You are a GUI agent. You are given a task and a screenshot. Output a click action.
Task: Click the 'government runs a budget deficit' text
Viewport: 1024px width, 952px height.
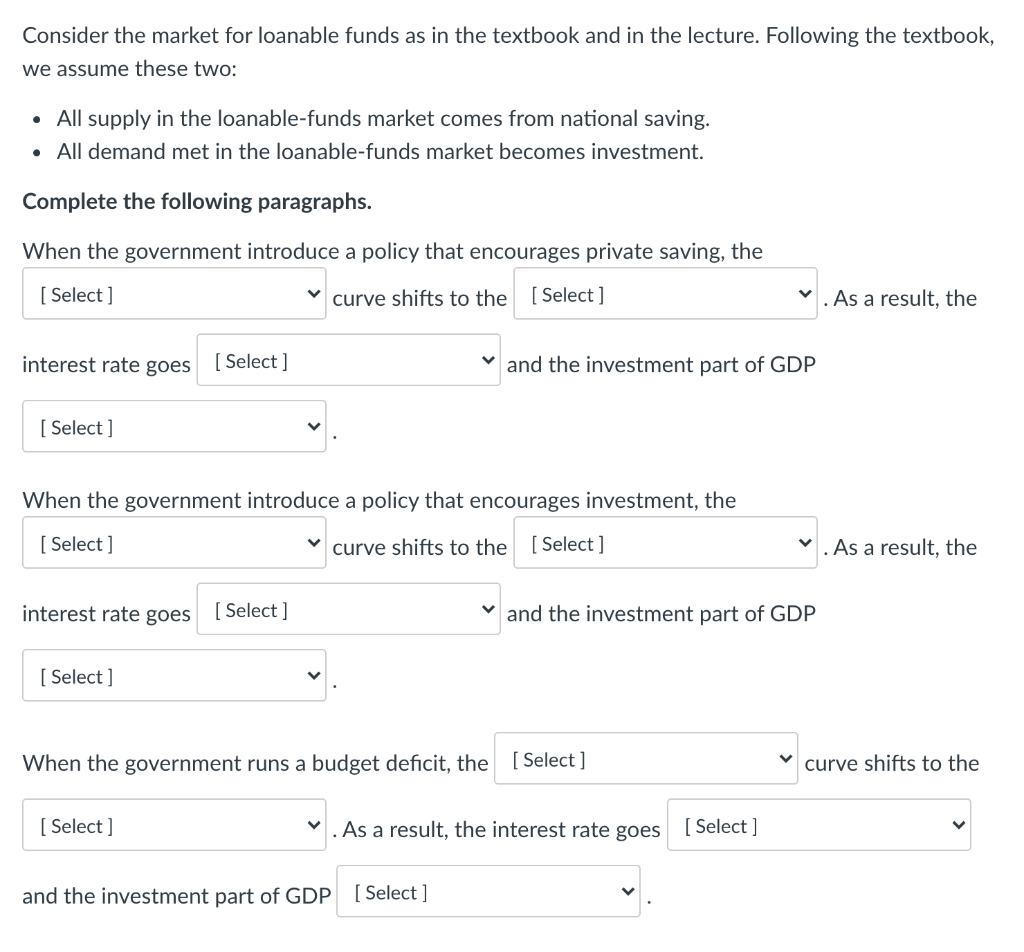255,763
